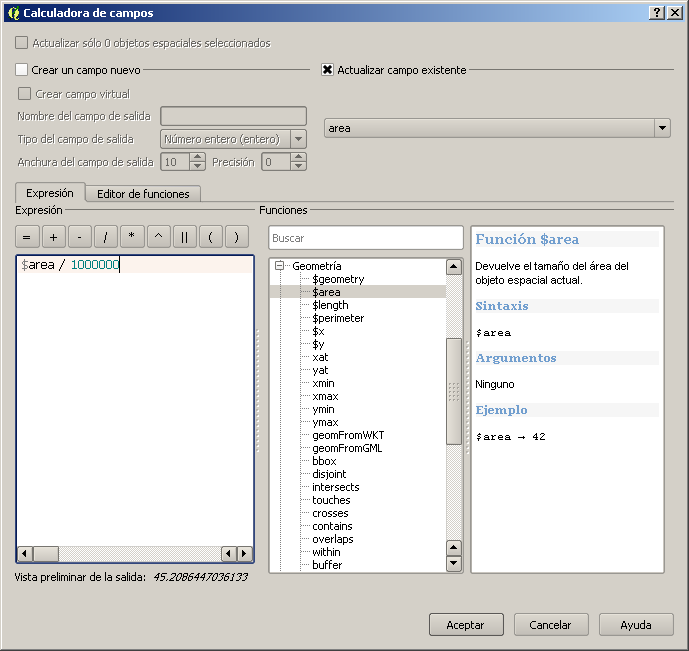Insert the power caret operator
Screen dimensions: 689x651
[159, 237]
